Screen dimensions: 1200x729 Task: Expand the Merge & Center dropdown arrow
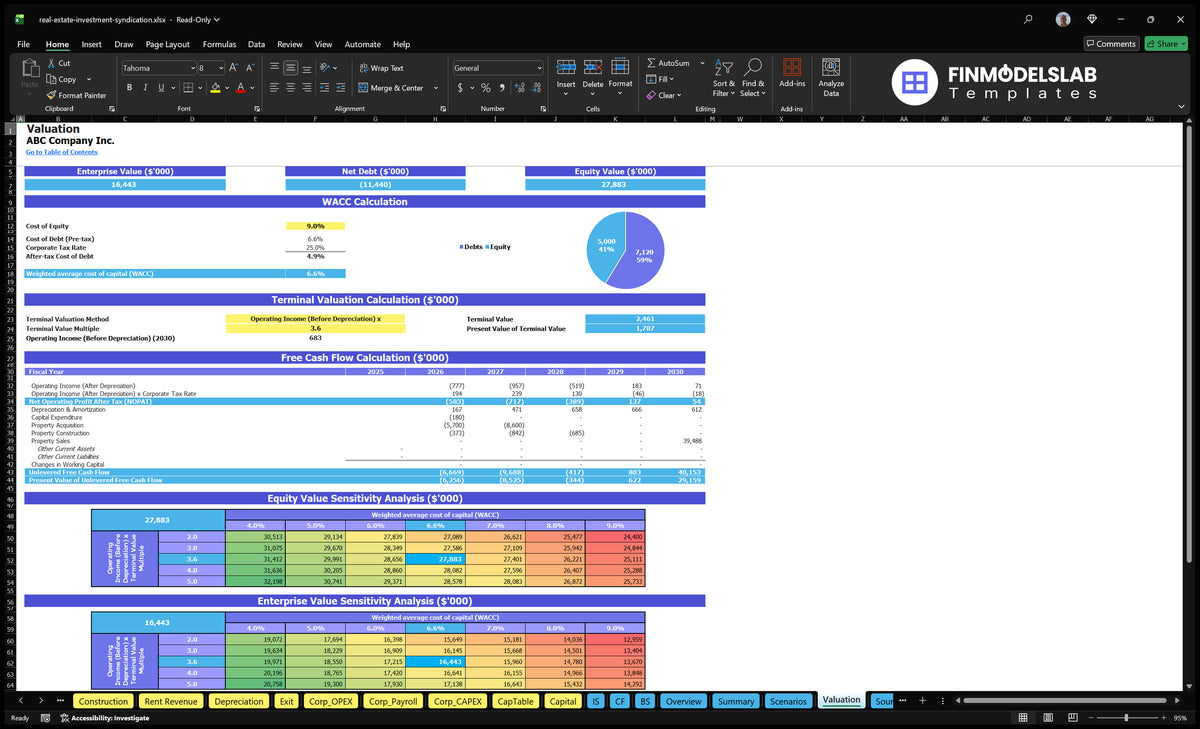coord(436,88)
